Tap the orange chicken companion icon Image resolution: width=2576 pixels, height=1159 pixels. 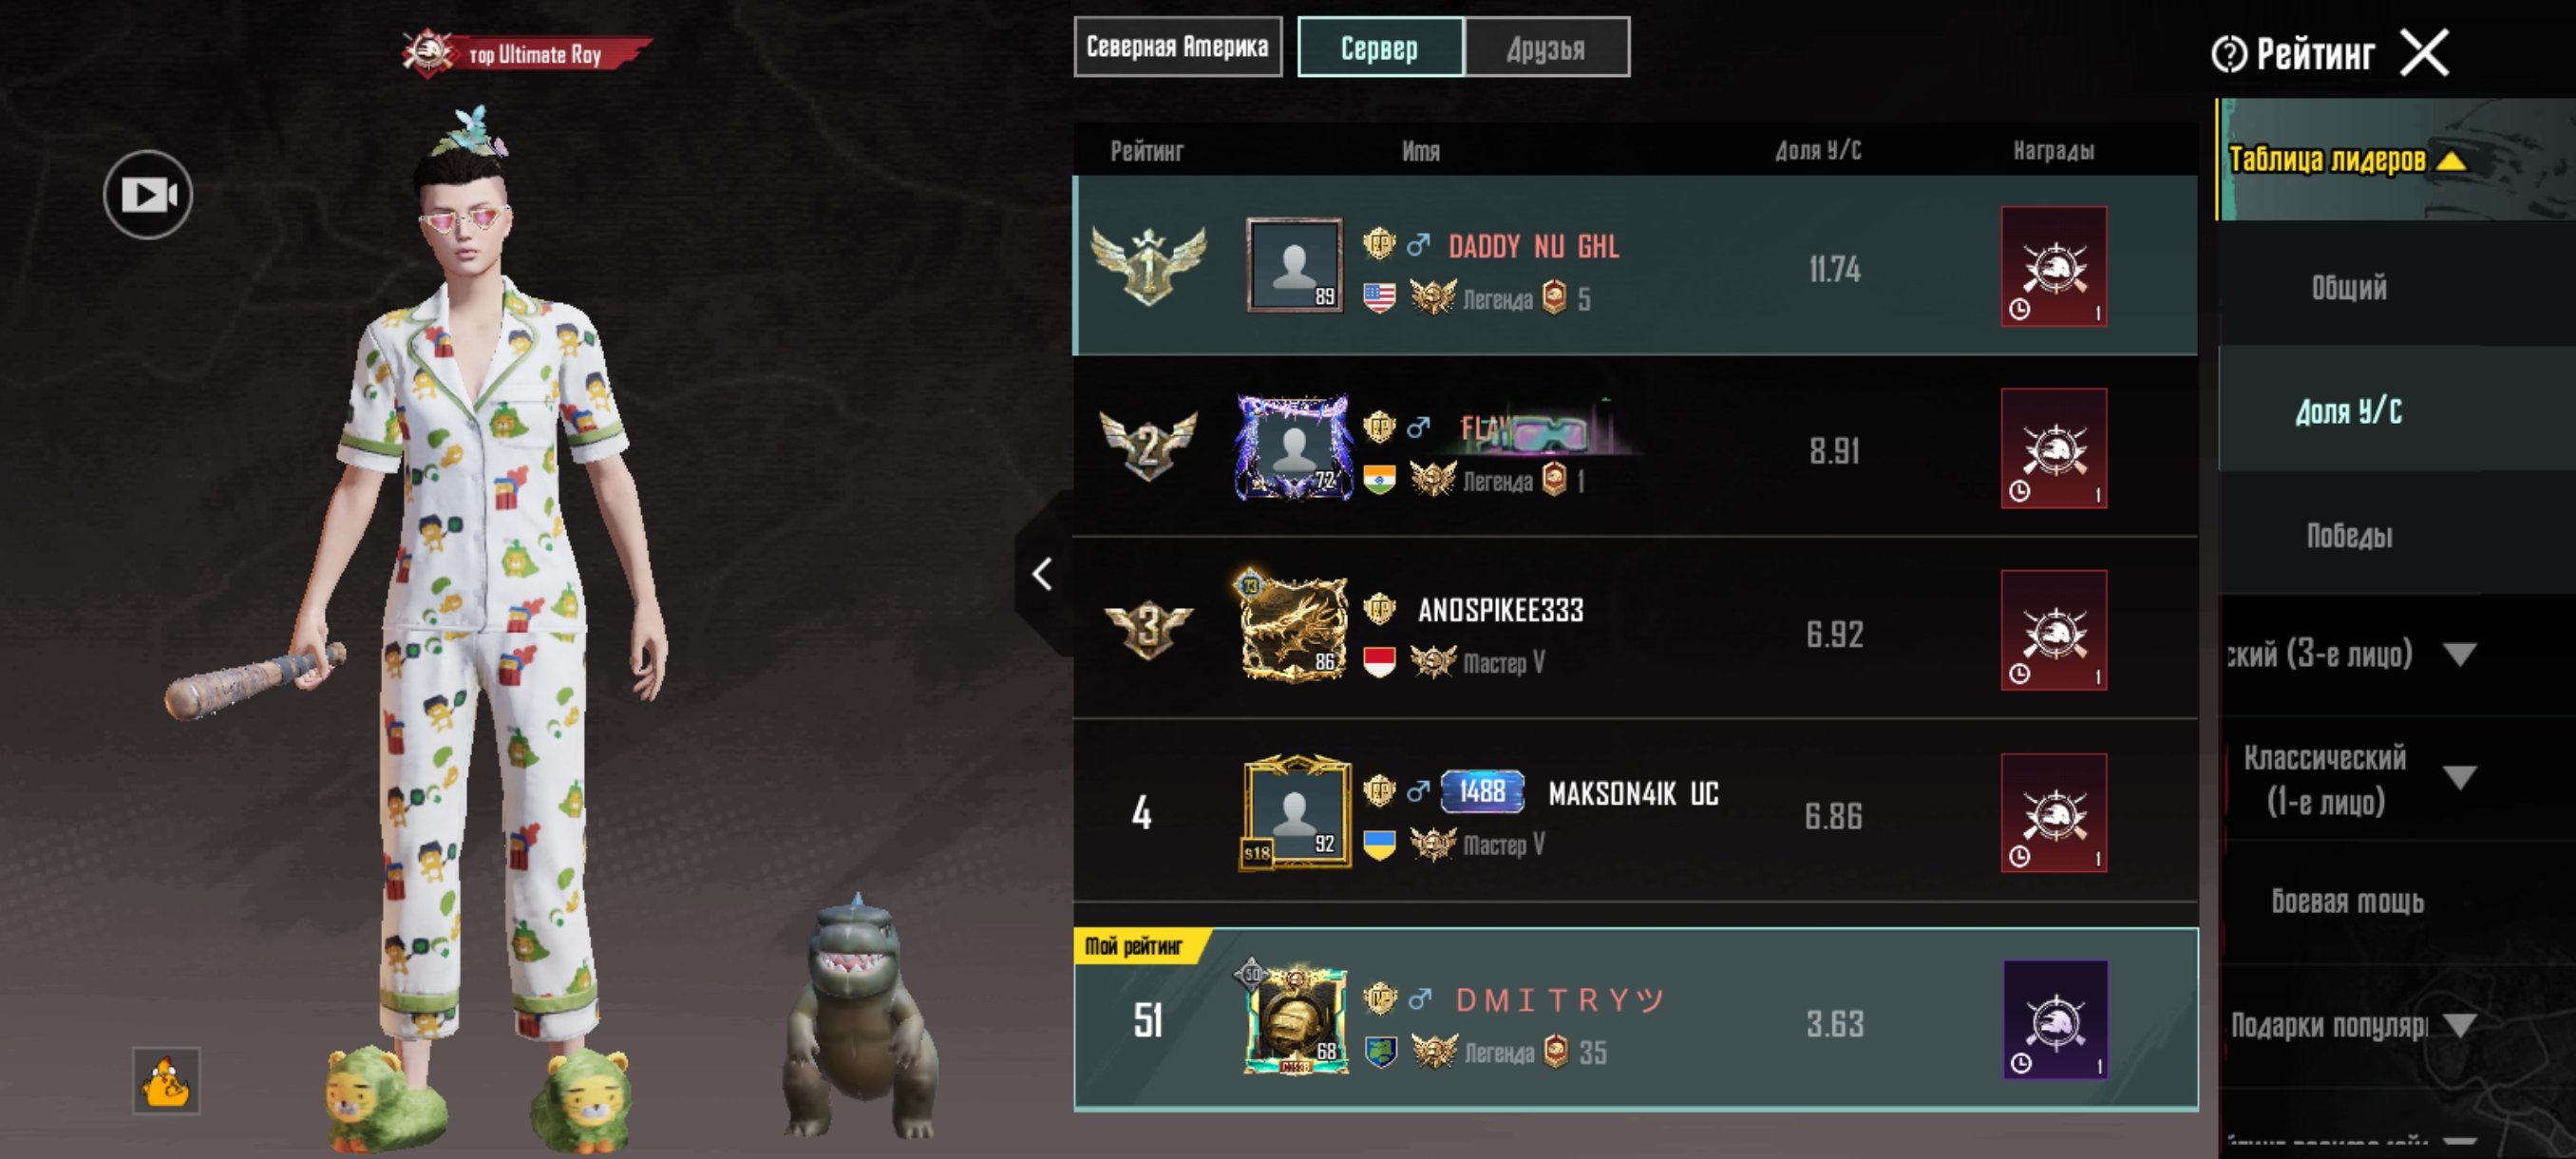point(166,1081)
